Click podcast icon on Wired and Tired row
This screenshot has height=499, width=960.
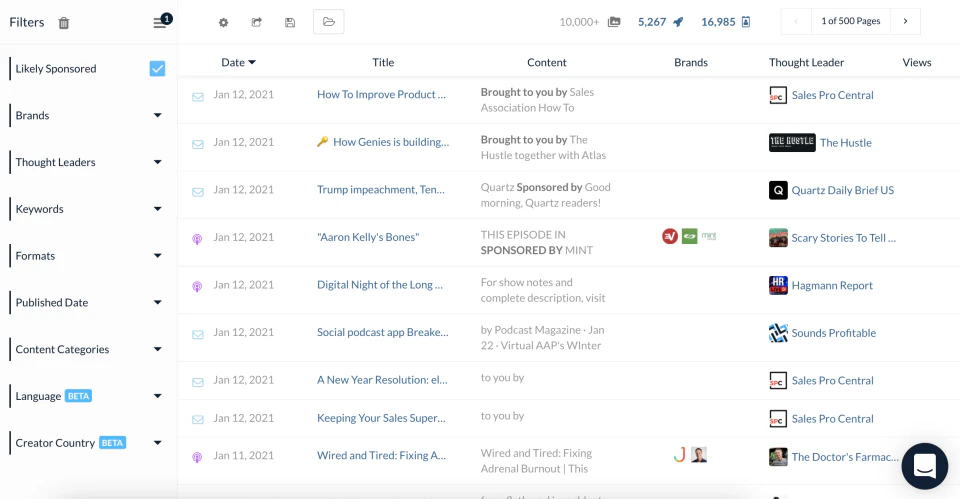pos(197,457)
